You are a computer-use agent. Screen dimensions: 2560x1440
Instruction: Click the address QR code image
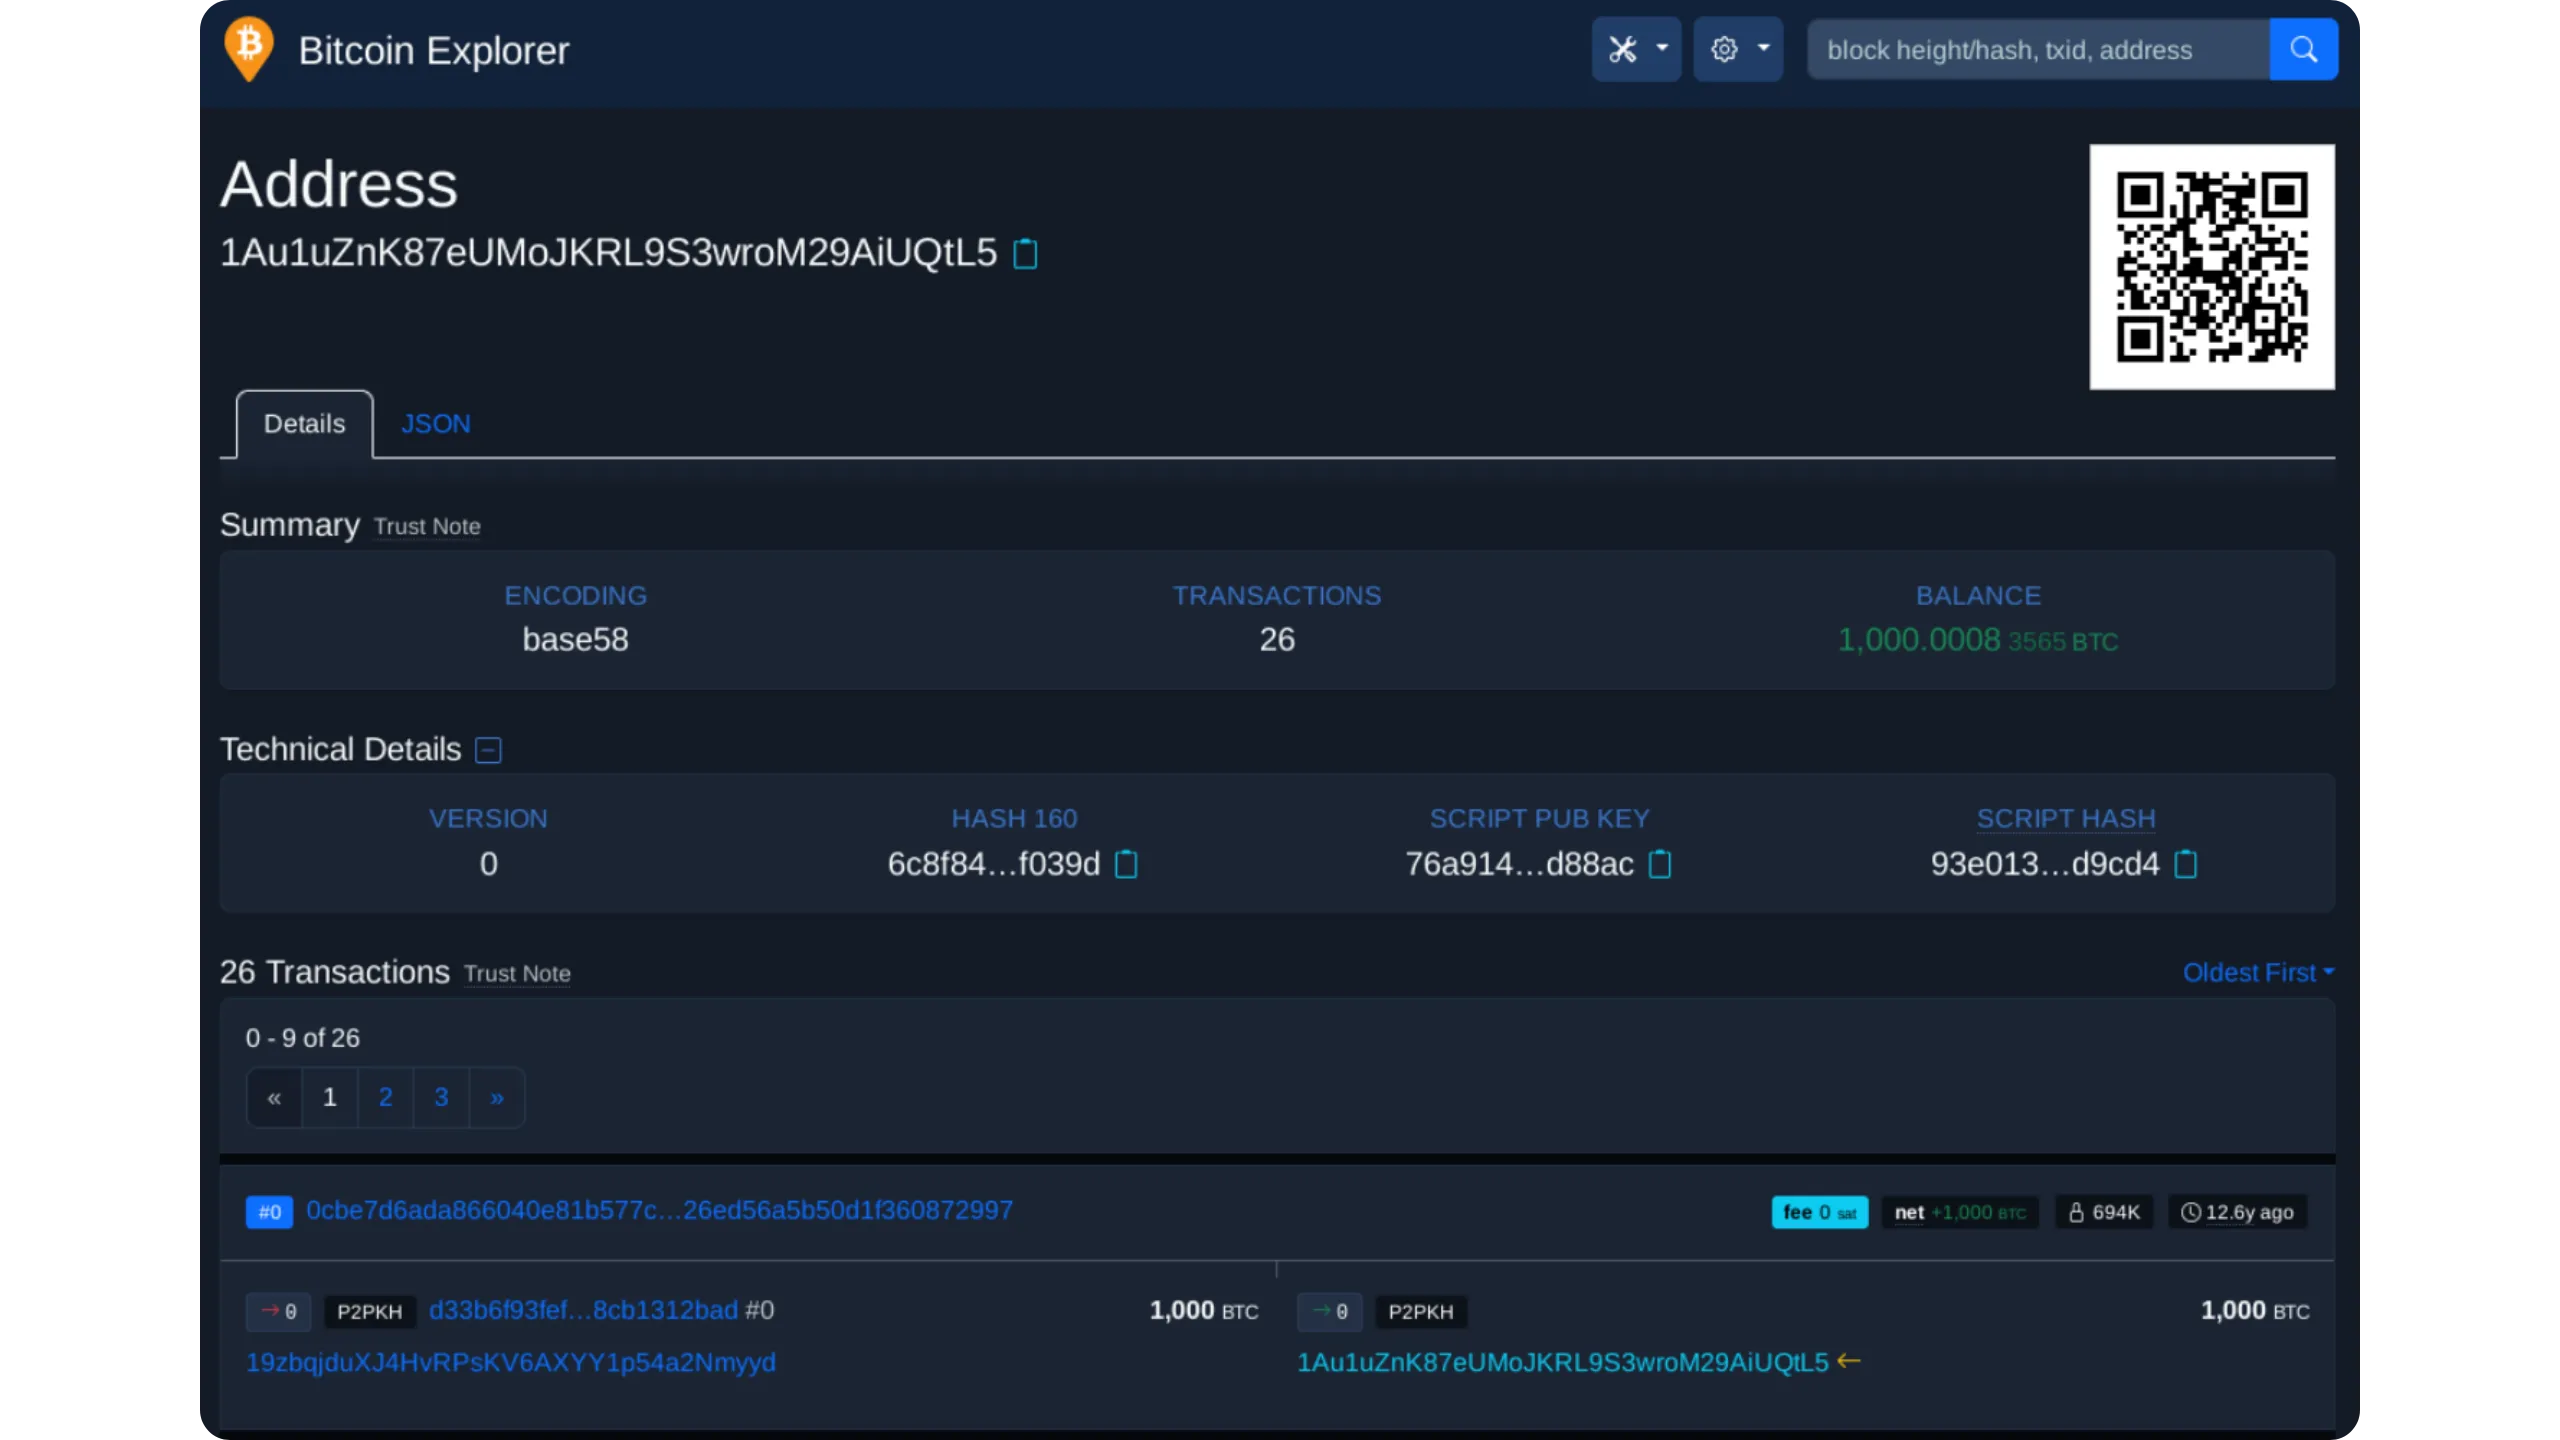(2212, 267)
